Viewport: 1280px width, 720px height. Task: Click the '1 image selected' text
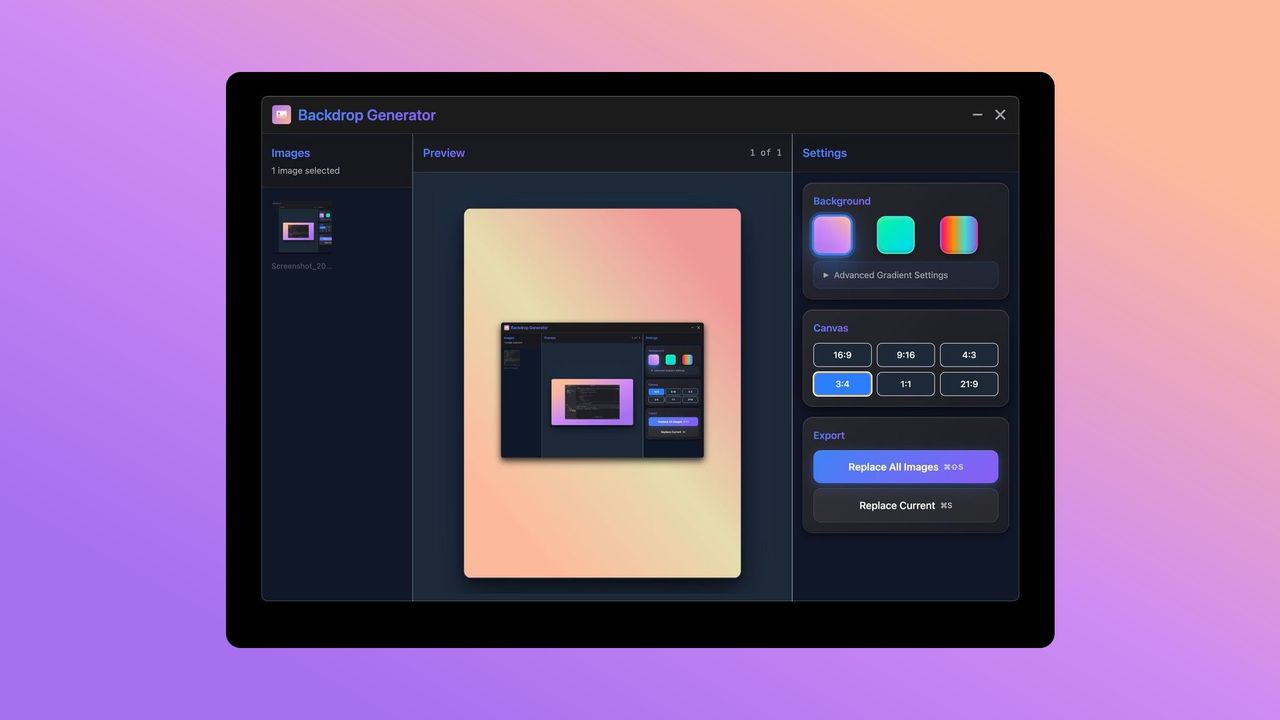306,171
